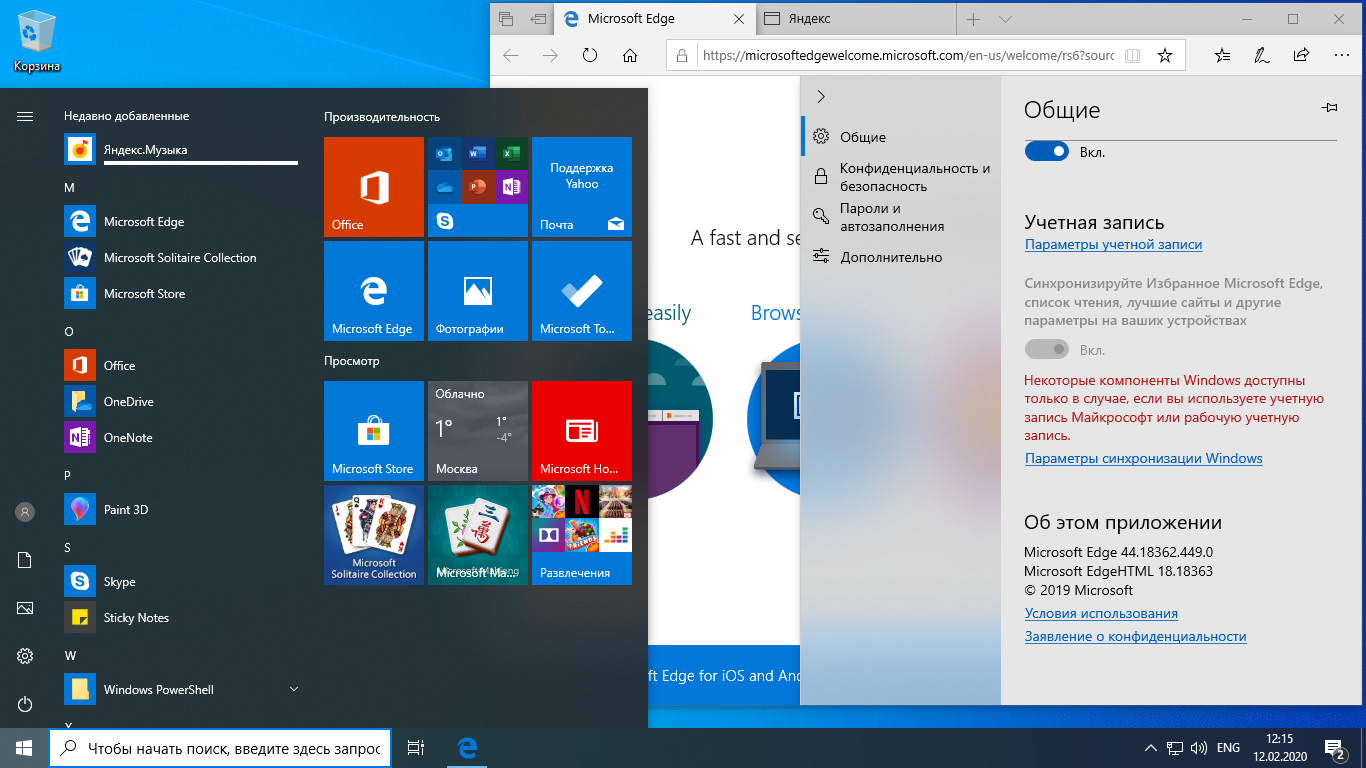Open Edge share icon in toolbar
1366x768 pixels.
pyautogui.click(x=1301, y=56)
